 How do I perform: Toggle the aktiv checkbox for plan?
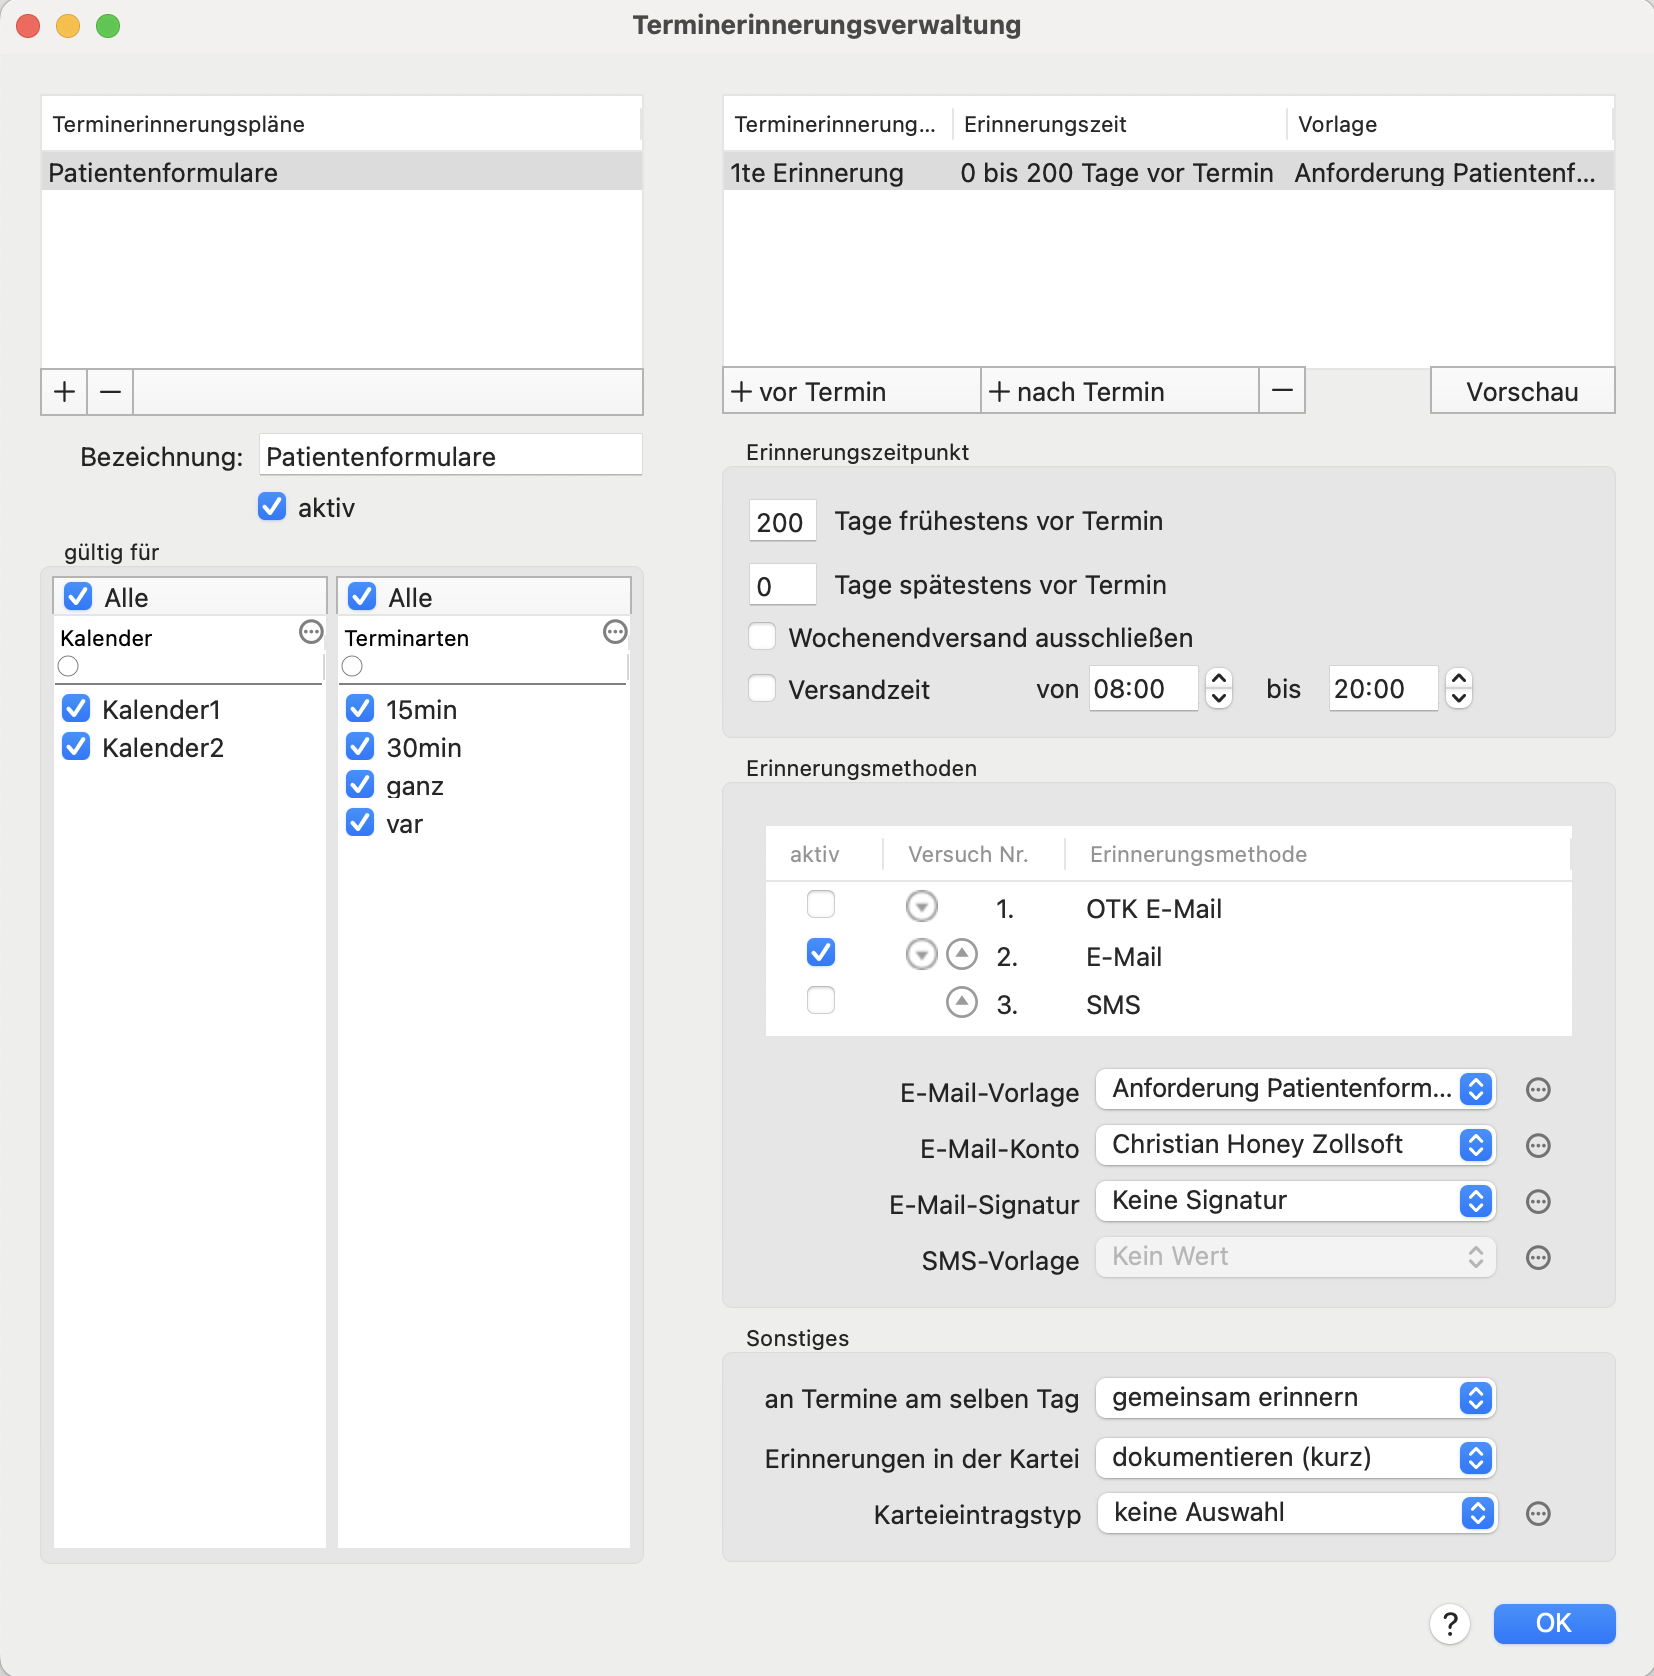[272, 507]
